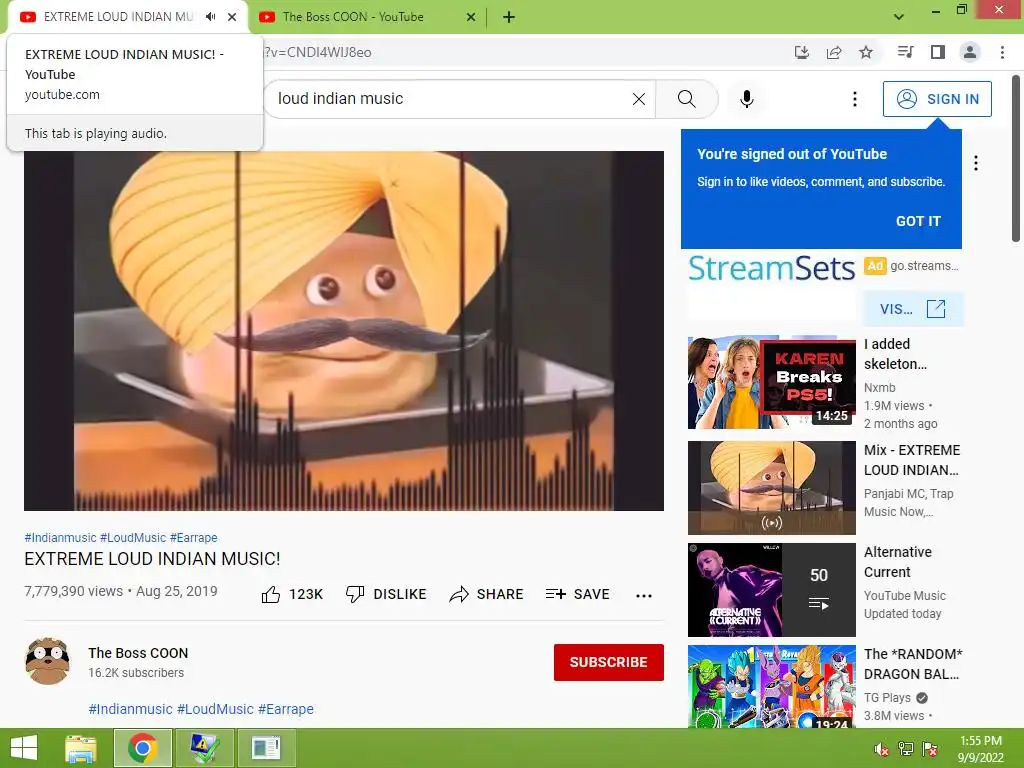Bookmark this page with star icon
Viewport: 1024px width, 768px height.
(x=866, y=52)
